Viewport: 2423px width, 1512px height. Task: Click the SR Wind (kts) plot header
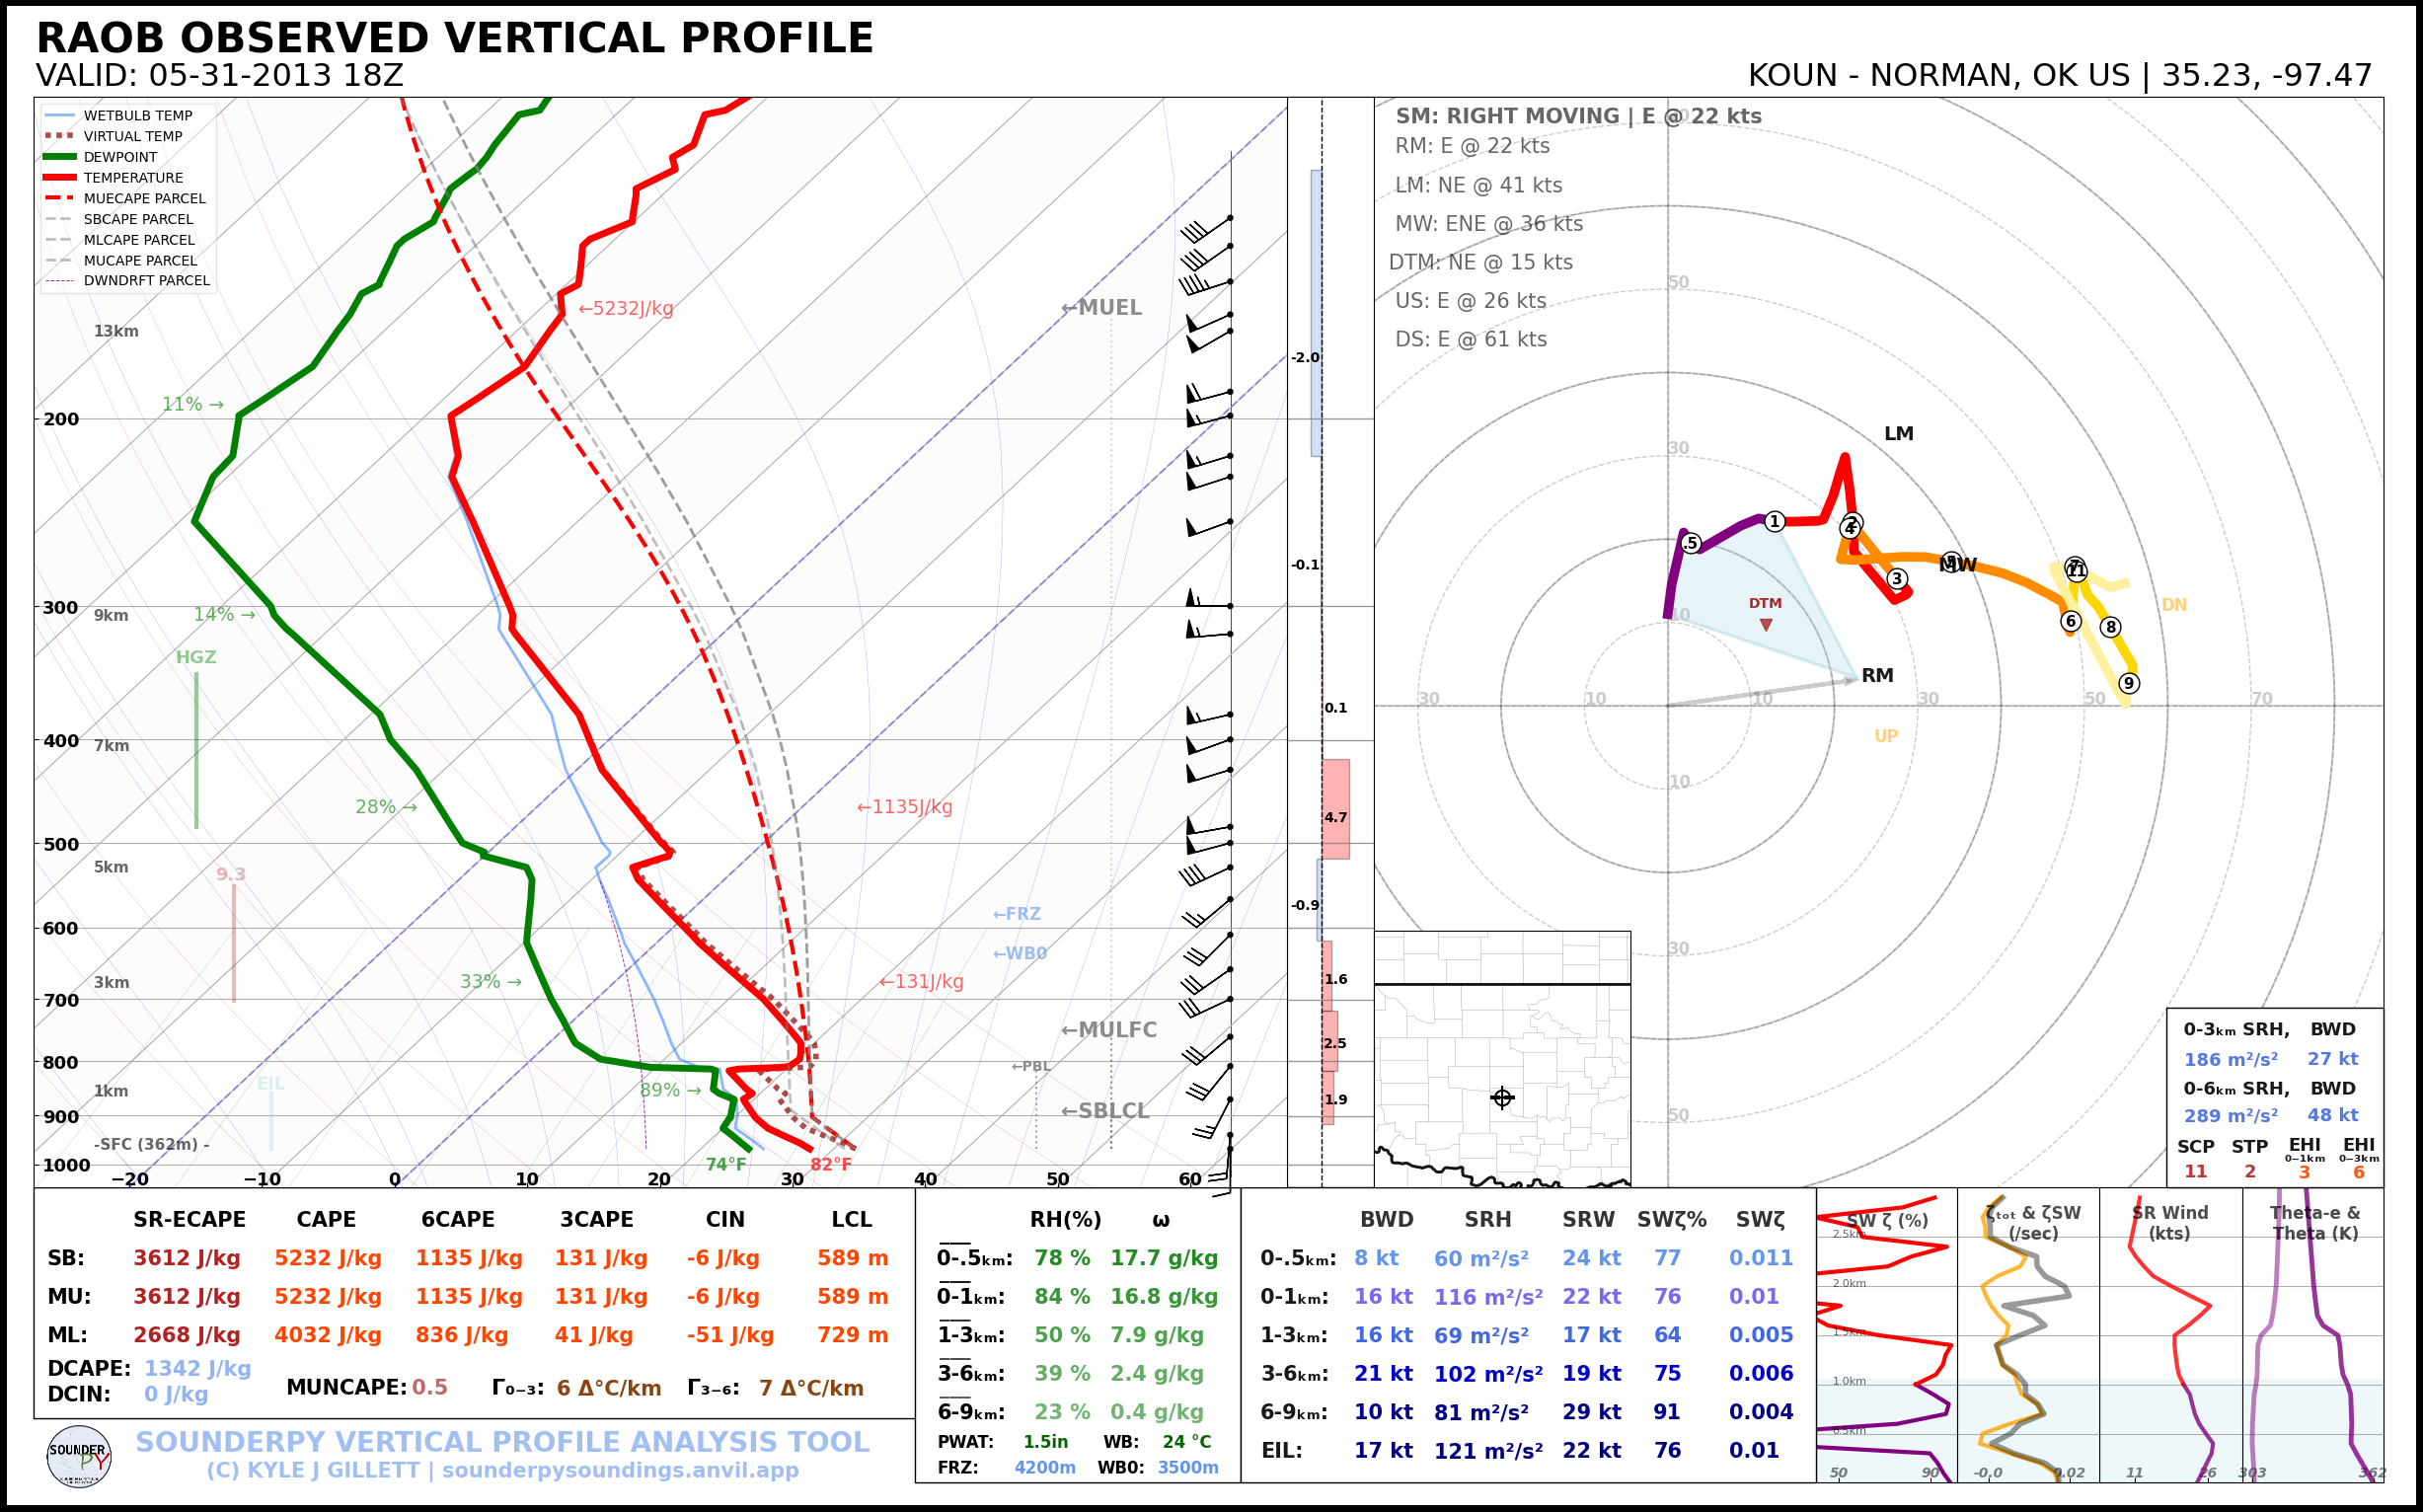pyautogui.click(x=2170, y=1223)
